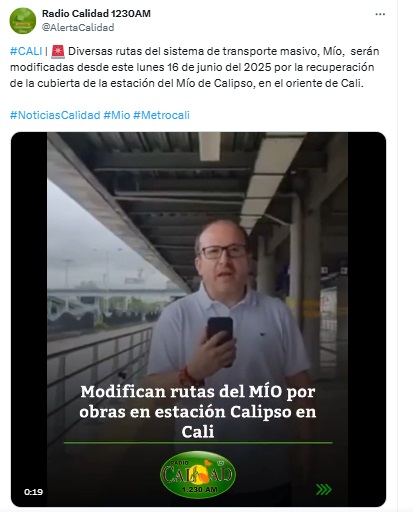
Task: Click the left black bar of the video
Action: point(29,319)
